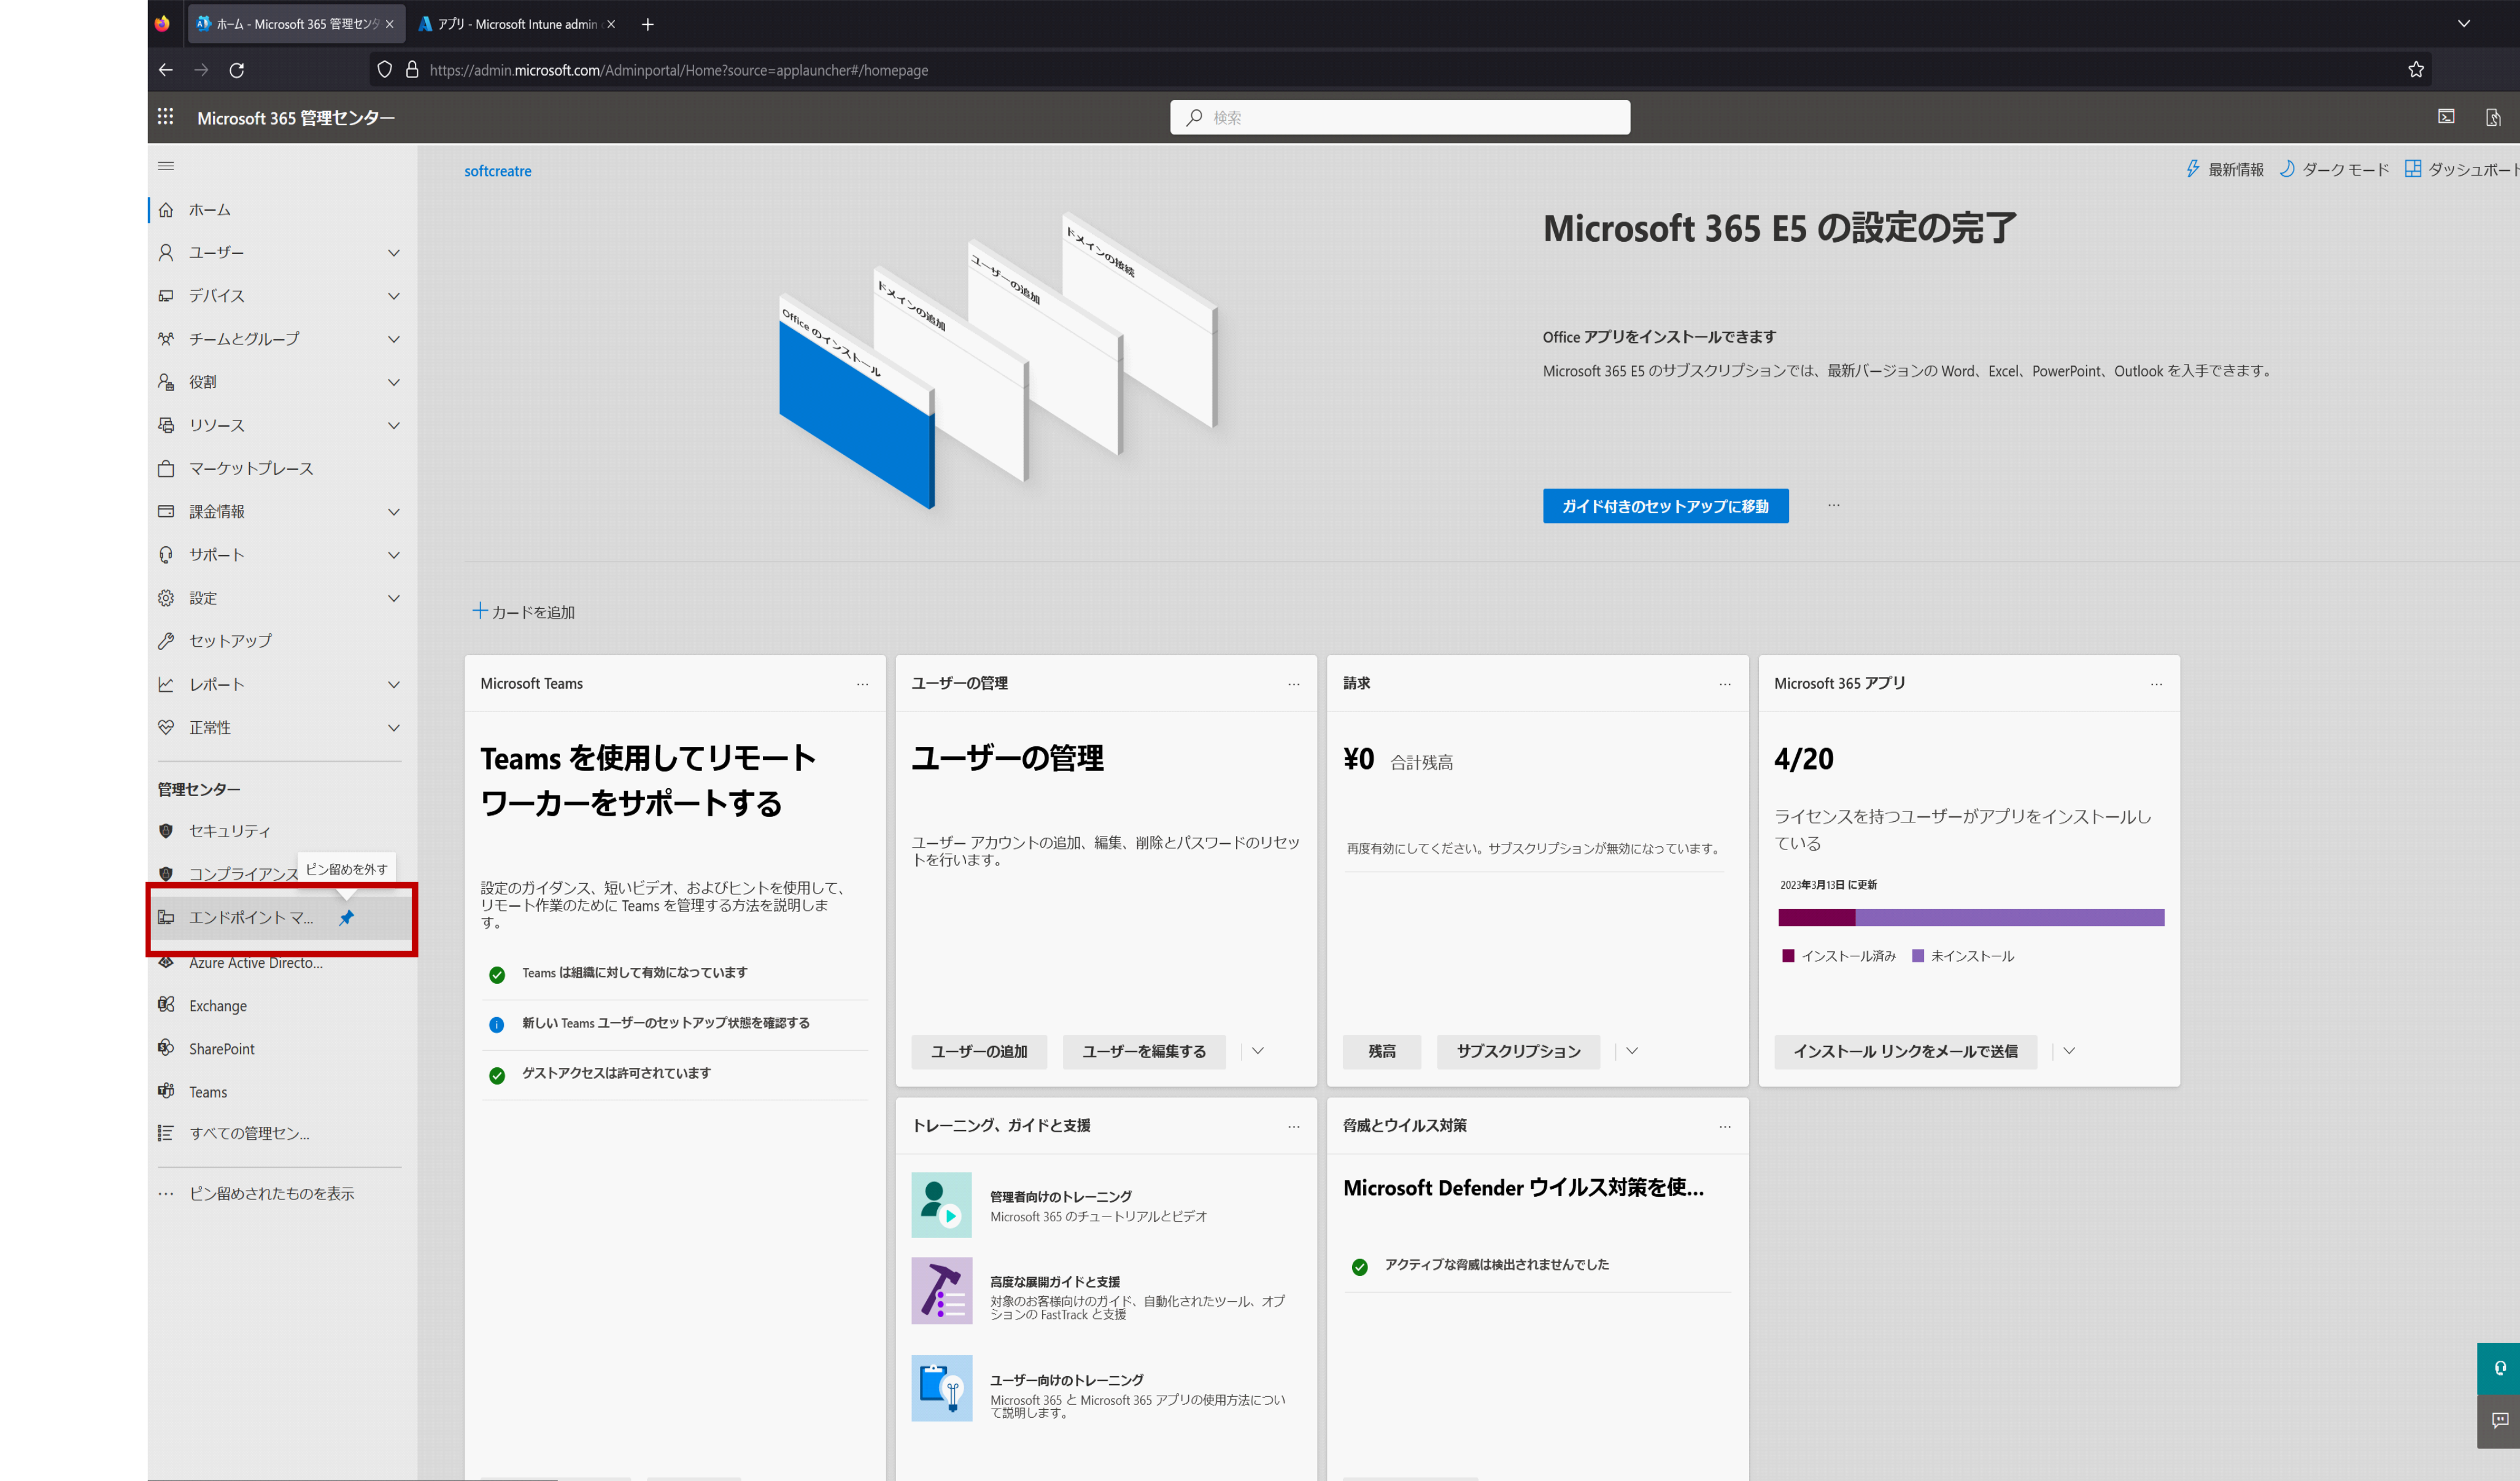The image size is (2520, 1481).
Task: Click ガイド付きのセットアップに移動 button
Action: pos(1665,506)
